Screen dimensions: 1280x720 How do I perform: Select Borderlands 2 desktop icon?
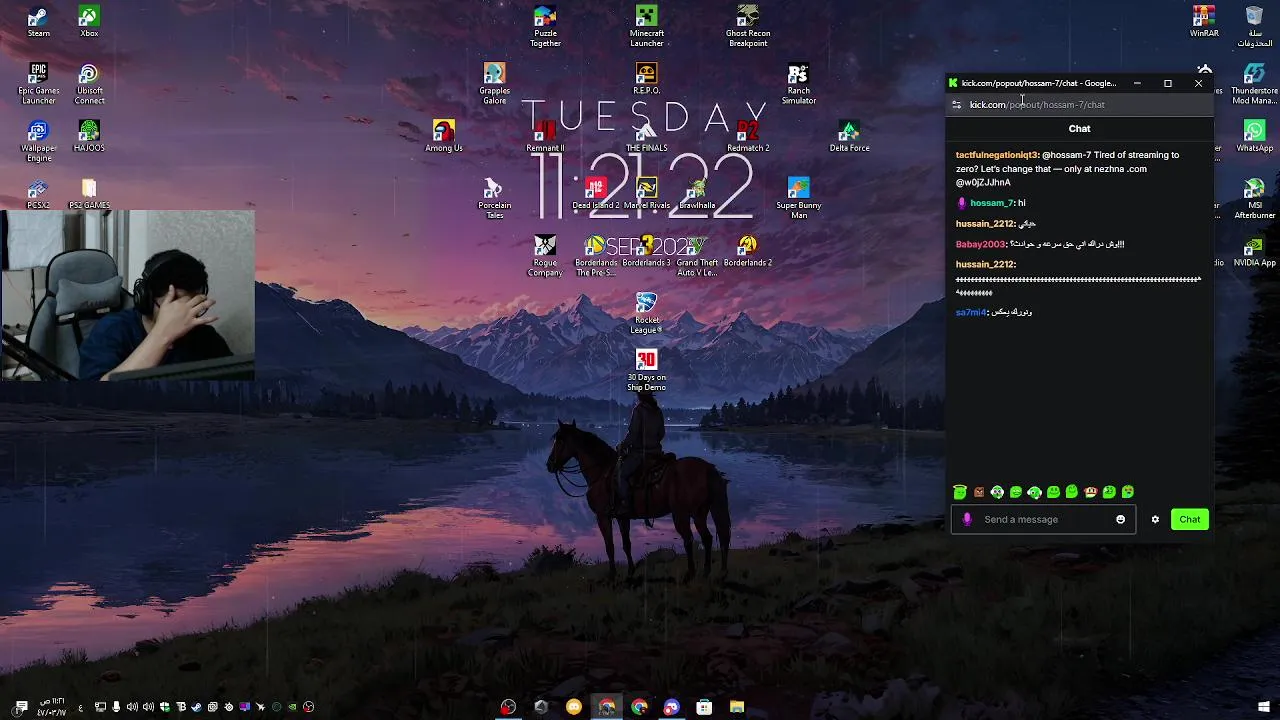pyautogui.click(x=747, y=251)
